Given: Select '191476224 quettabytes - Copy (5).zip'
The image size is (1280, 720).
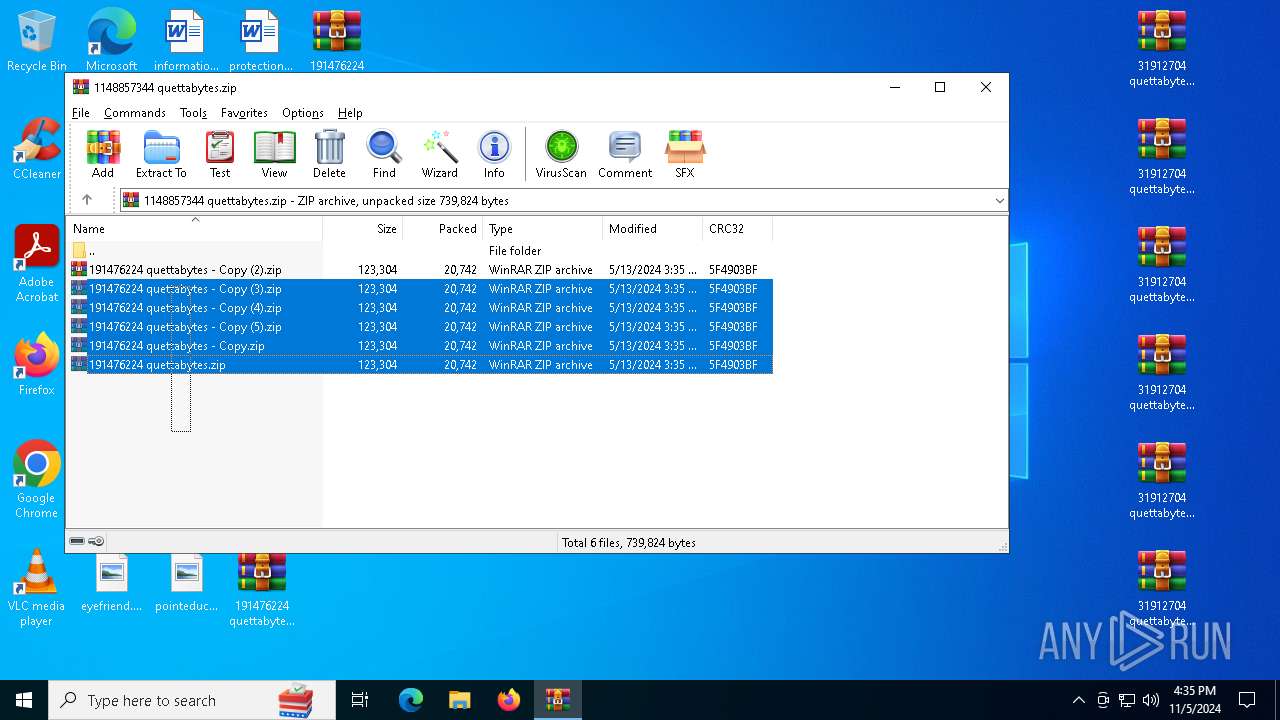Looking at the screenshot, I should click(x=421, y=327).
